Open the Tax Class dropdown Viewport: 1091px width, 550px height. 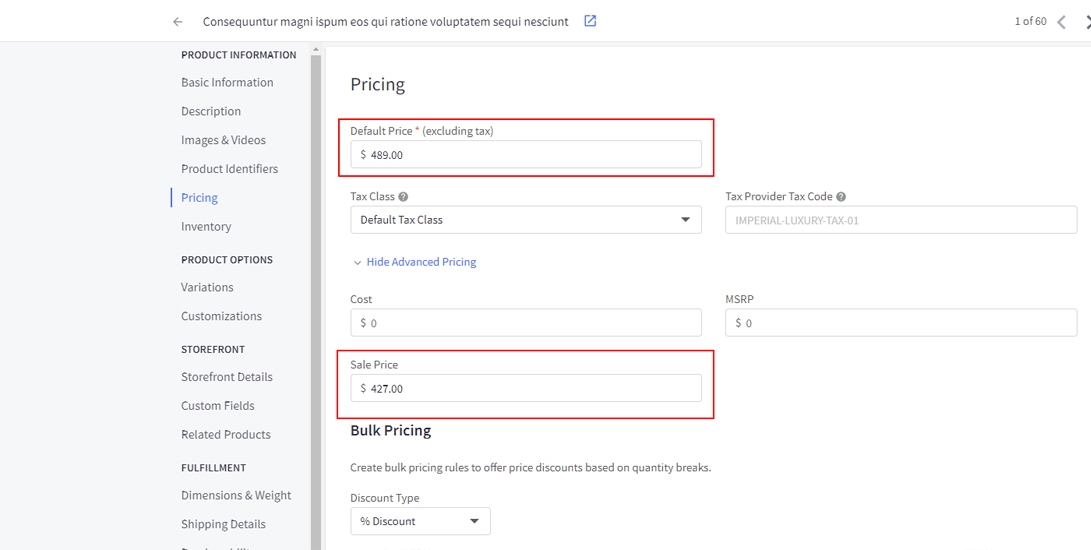(525, 220)
